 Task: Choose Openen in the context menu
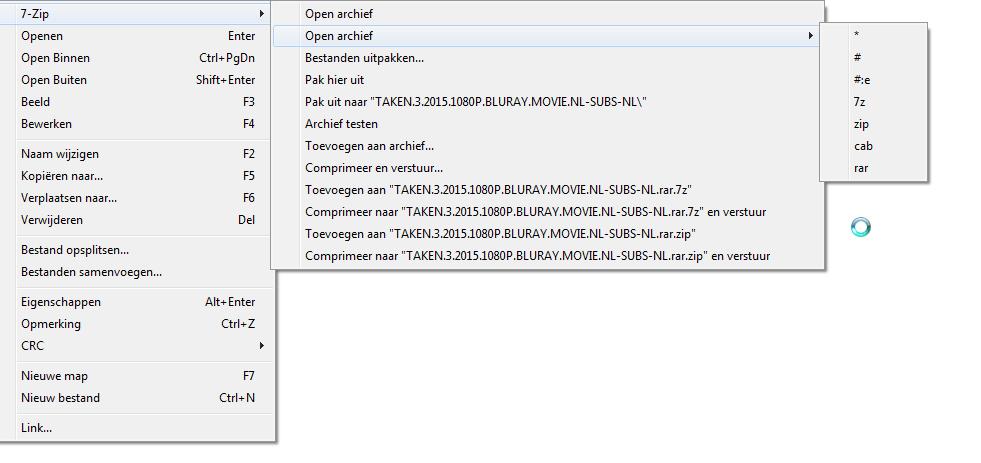tap(136, 36)
